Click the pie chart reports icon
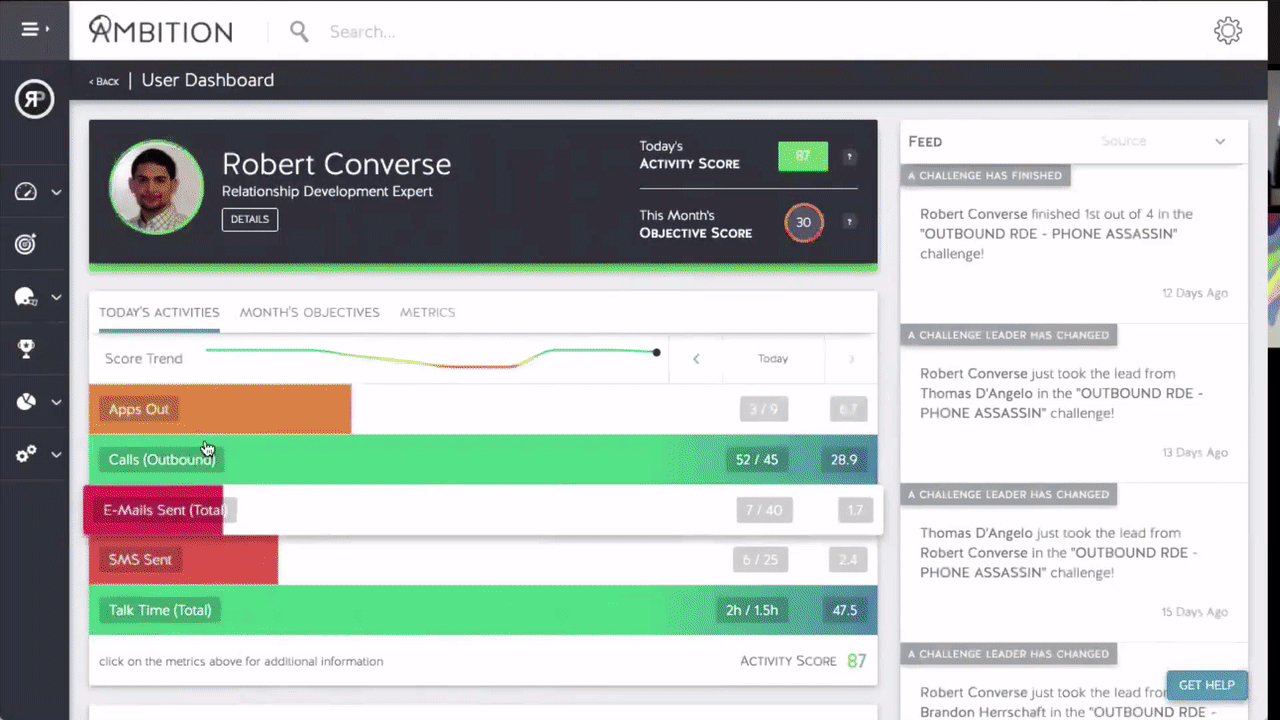 pyautogui.click(x=26, y=402)
